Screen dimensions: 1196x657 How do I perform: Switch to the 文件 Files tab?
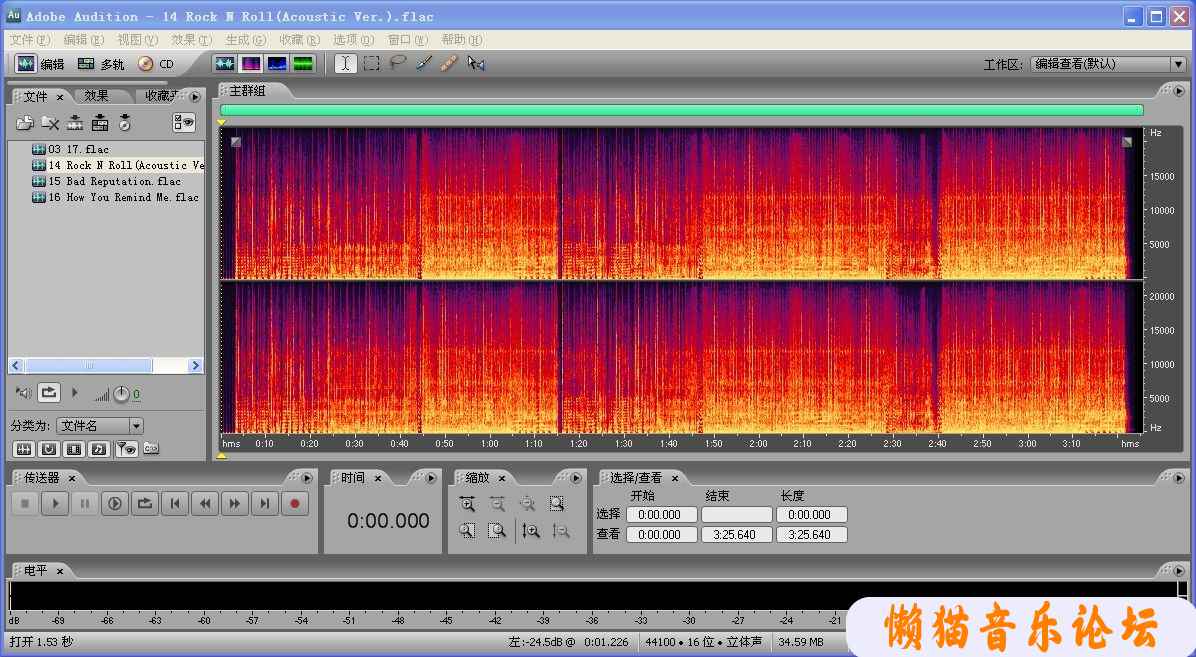point(35,96)
